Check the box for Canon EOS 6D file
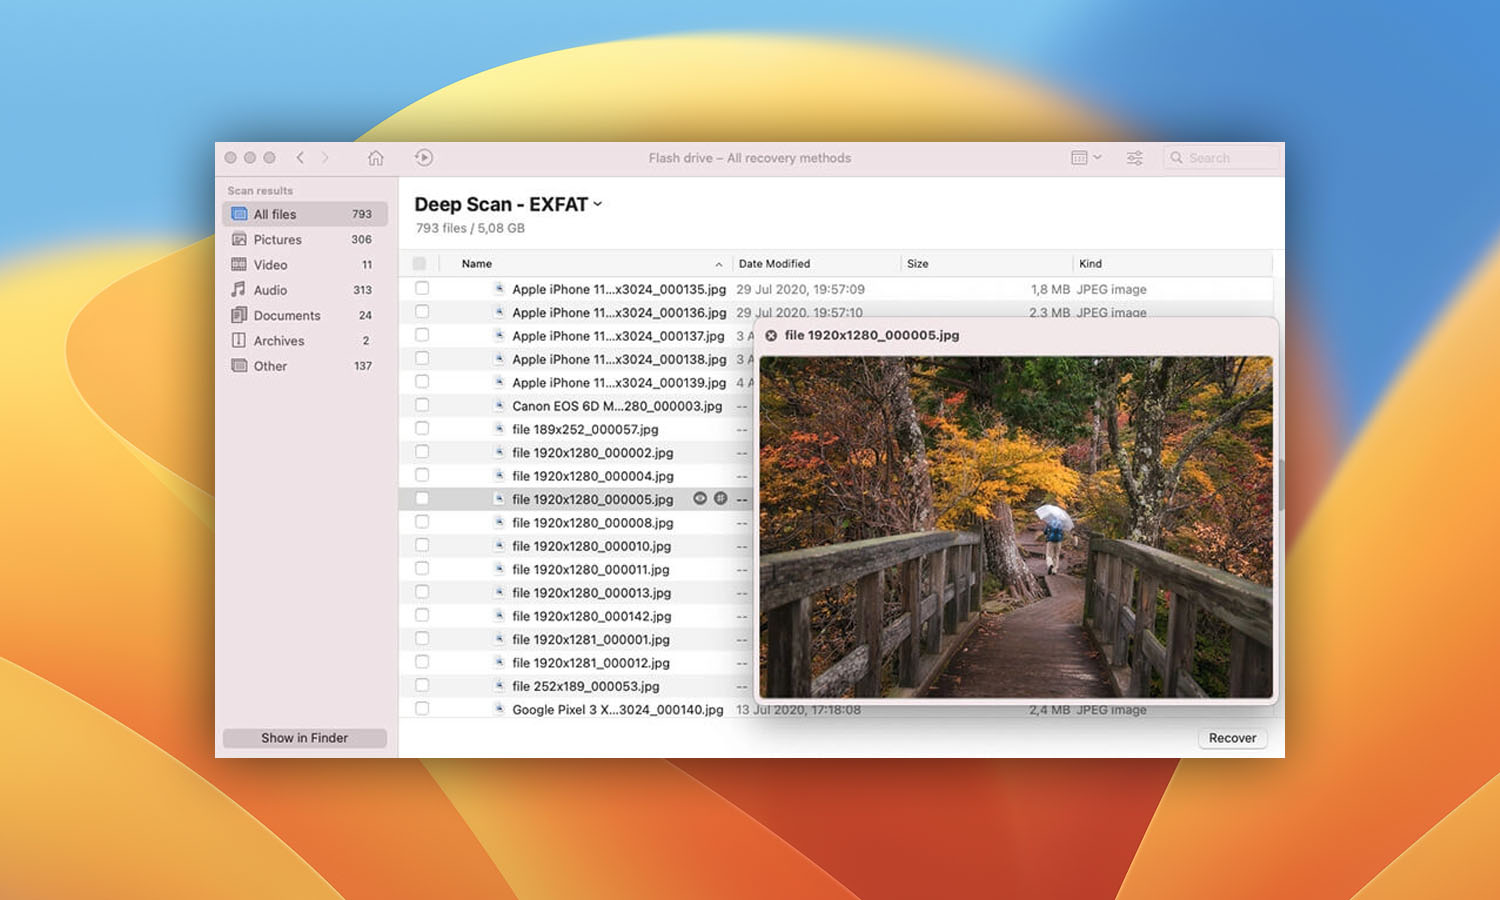 click(422, 405)
